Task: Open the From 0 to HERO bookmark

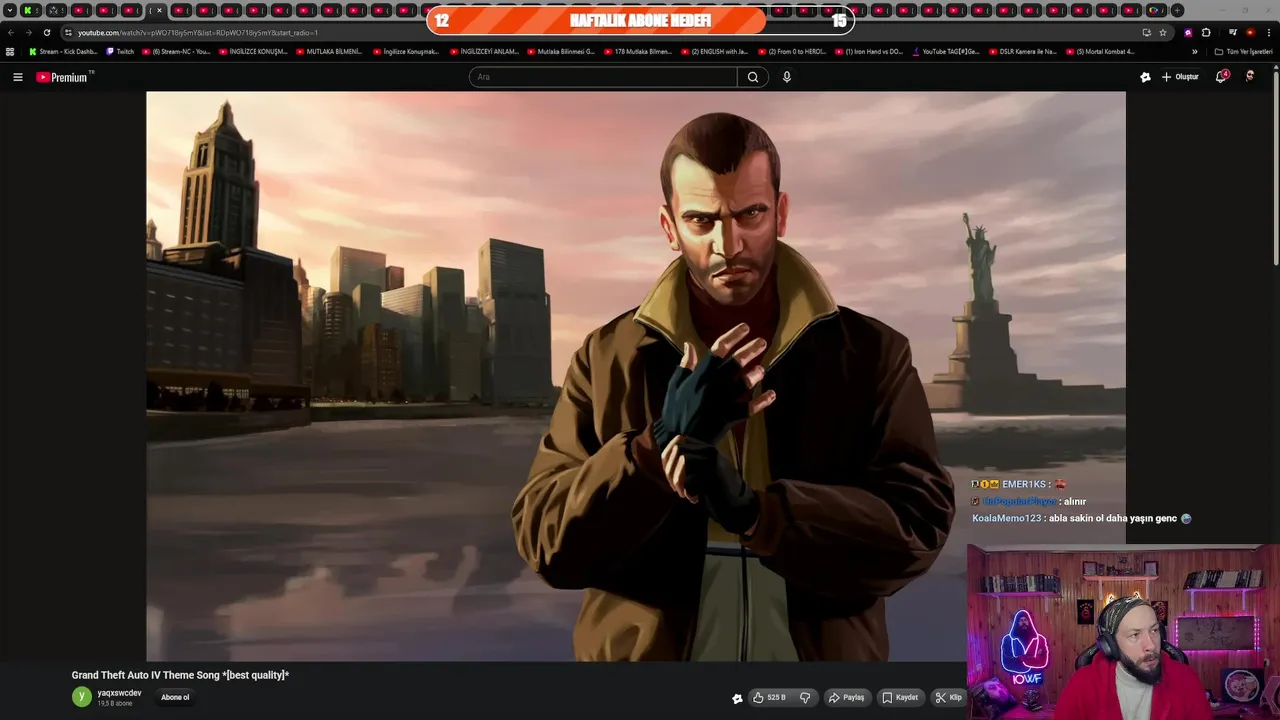Action: (792, 51)
